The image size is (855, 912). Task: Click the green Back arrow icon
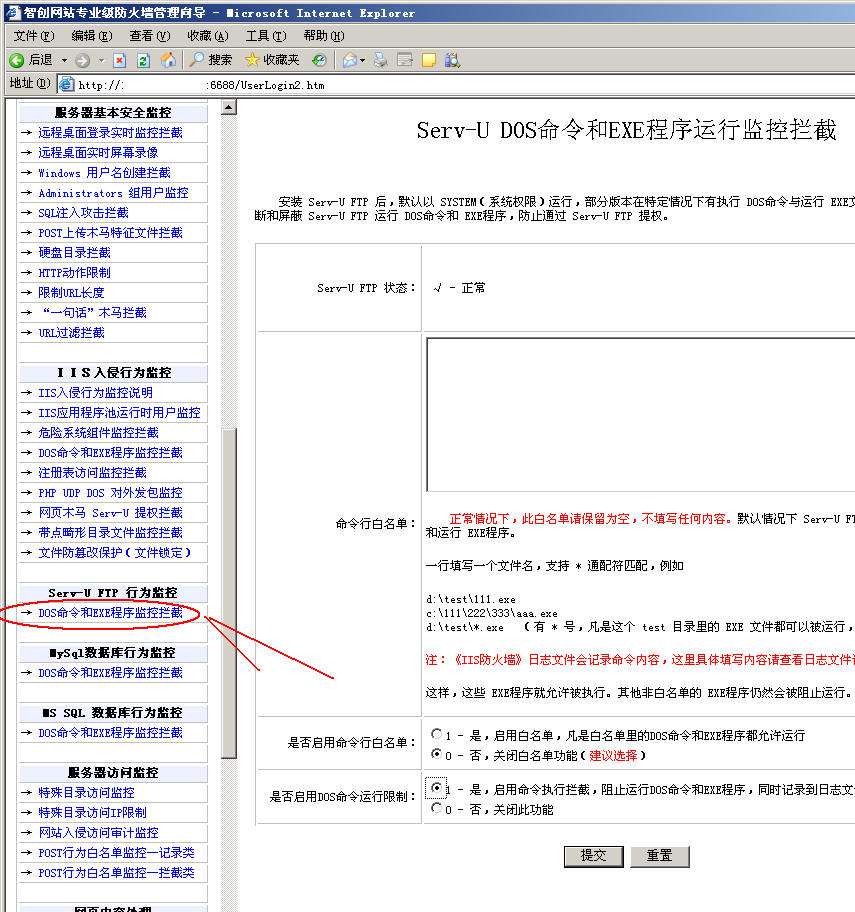pyautogui.click(x=17, y=60)
